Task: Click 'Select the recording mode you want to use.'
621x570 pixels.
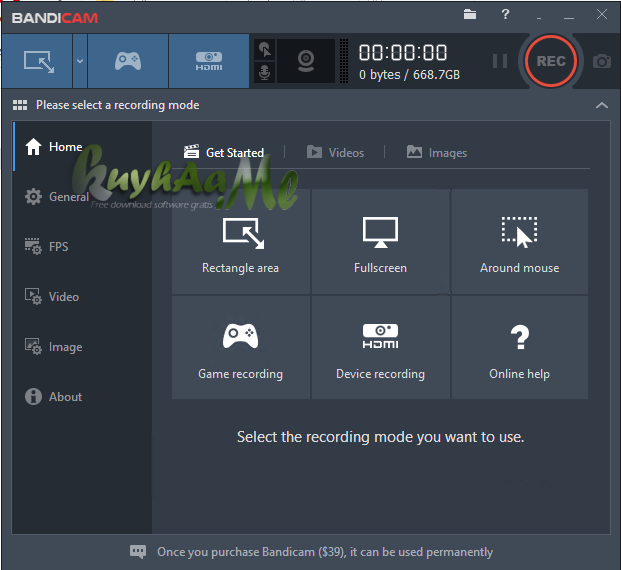Action: click(381, 437)
